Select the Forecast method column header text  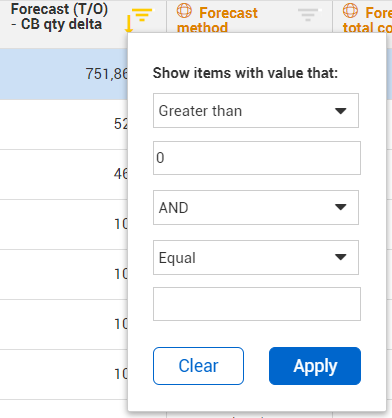[217, 21]
